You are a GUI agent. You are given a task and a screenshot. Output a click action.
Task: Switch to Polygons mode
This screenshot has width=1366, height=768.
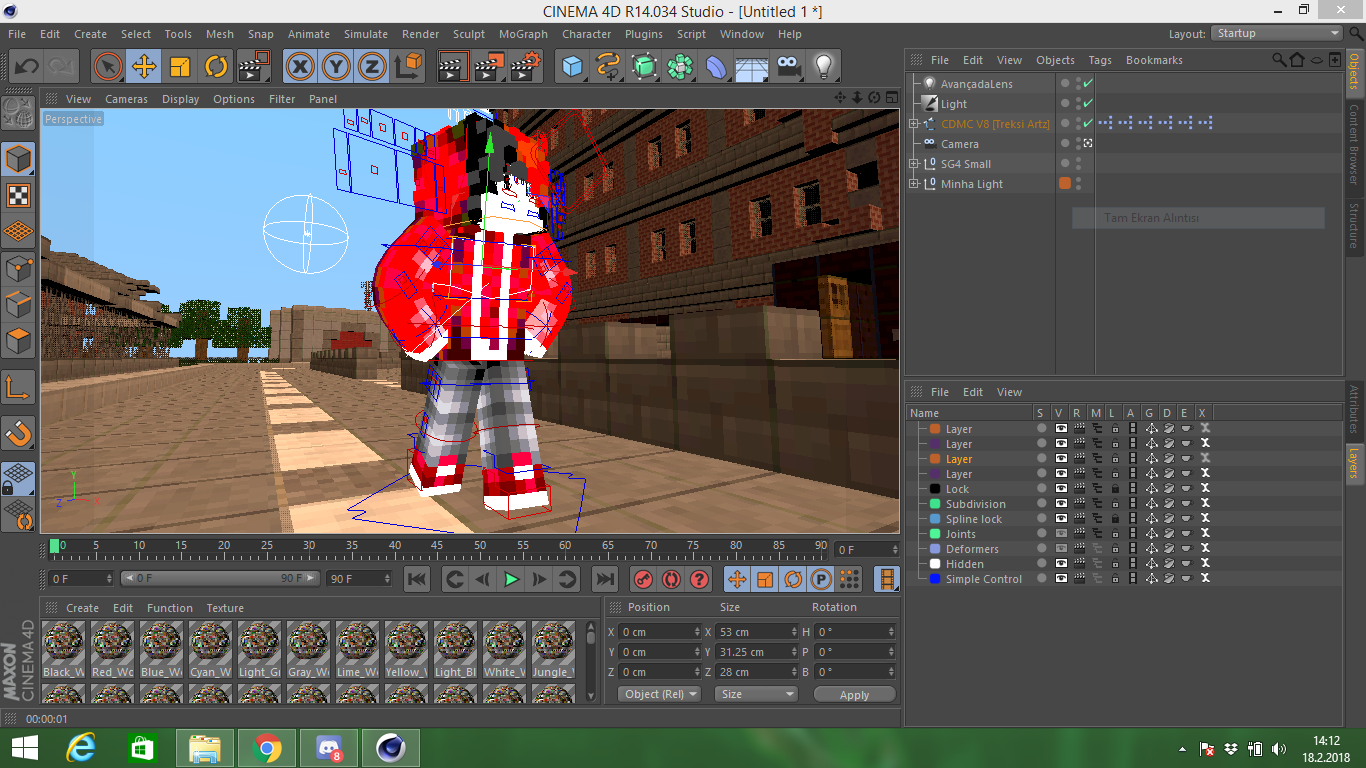point(19,340)
